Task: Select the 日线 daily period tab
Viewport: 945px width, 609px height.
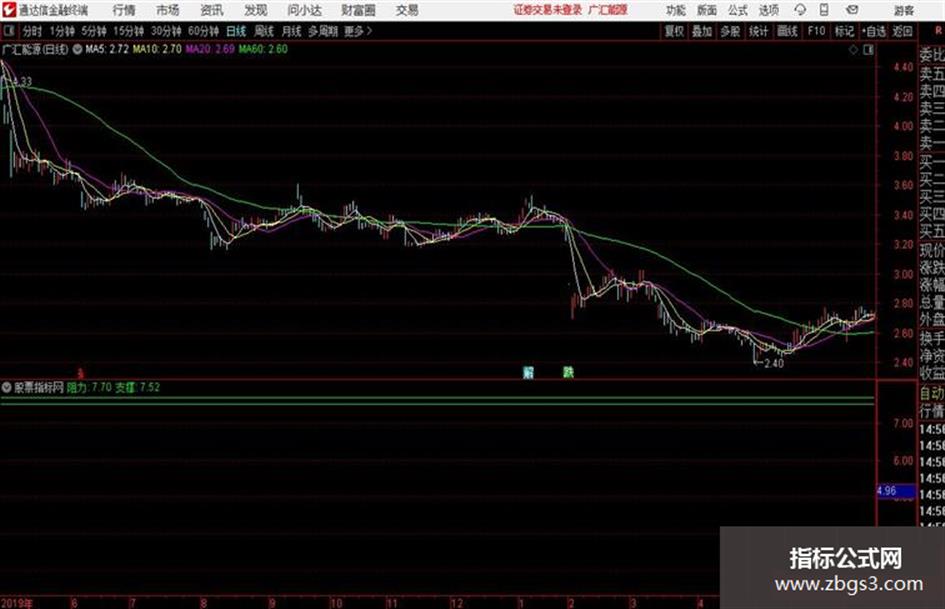Action: [236, 31]
